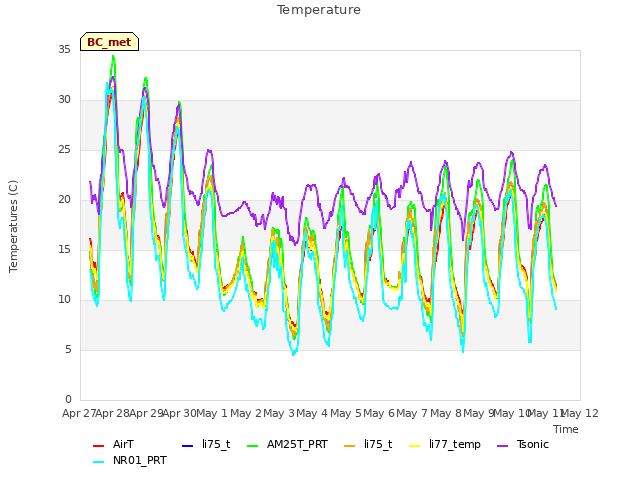Click the yellow li77_temp color marker
This screenshot has width=640, height=480.
tap(415, 446)
